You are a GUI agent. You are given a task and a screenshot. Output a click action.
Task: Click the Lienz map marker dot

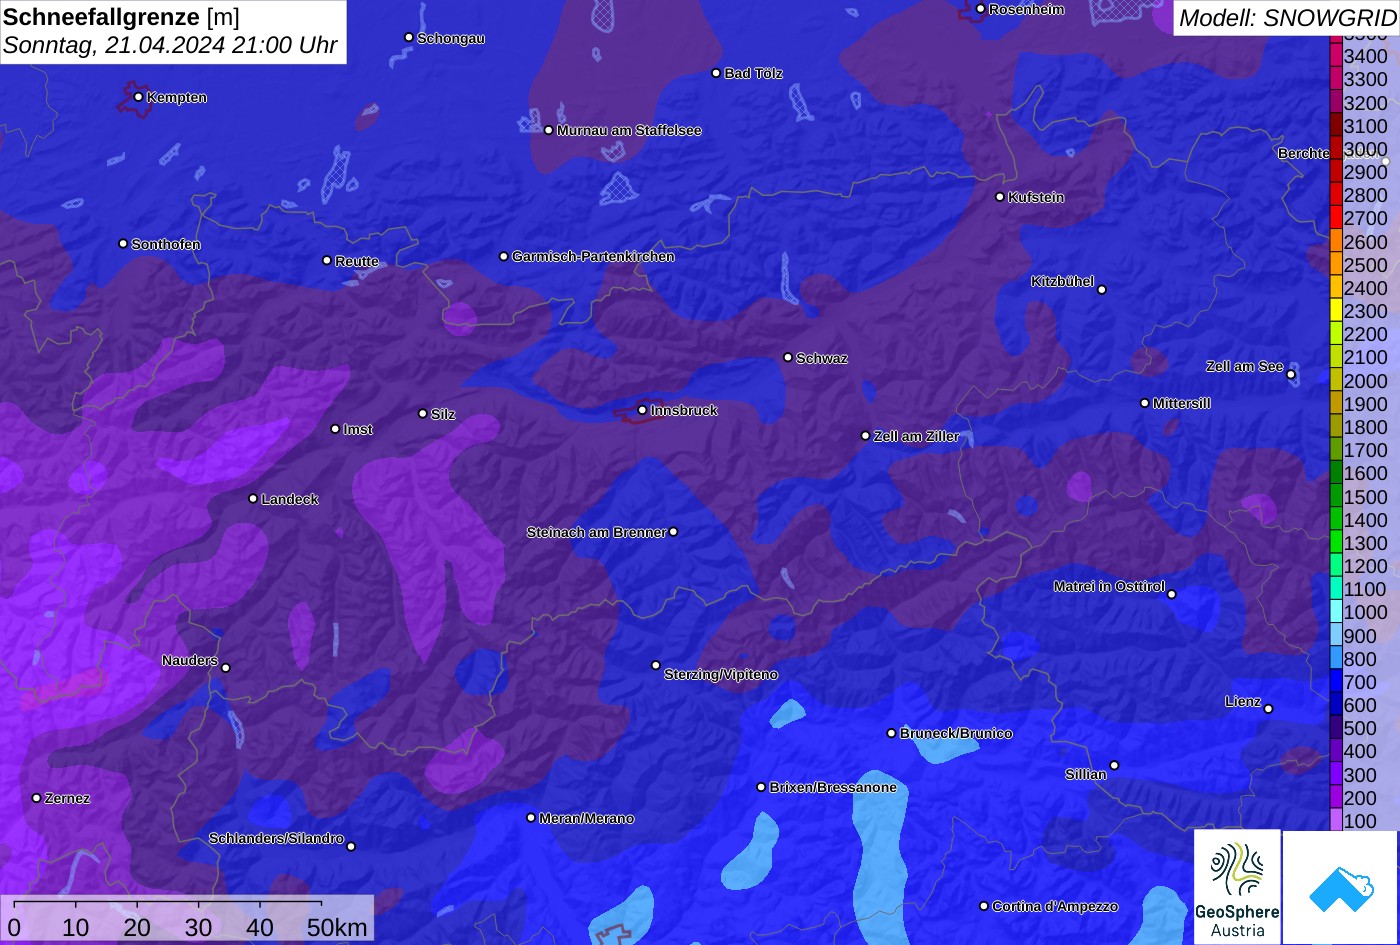[1268, 709]
